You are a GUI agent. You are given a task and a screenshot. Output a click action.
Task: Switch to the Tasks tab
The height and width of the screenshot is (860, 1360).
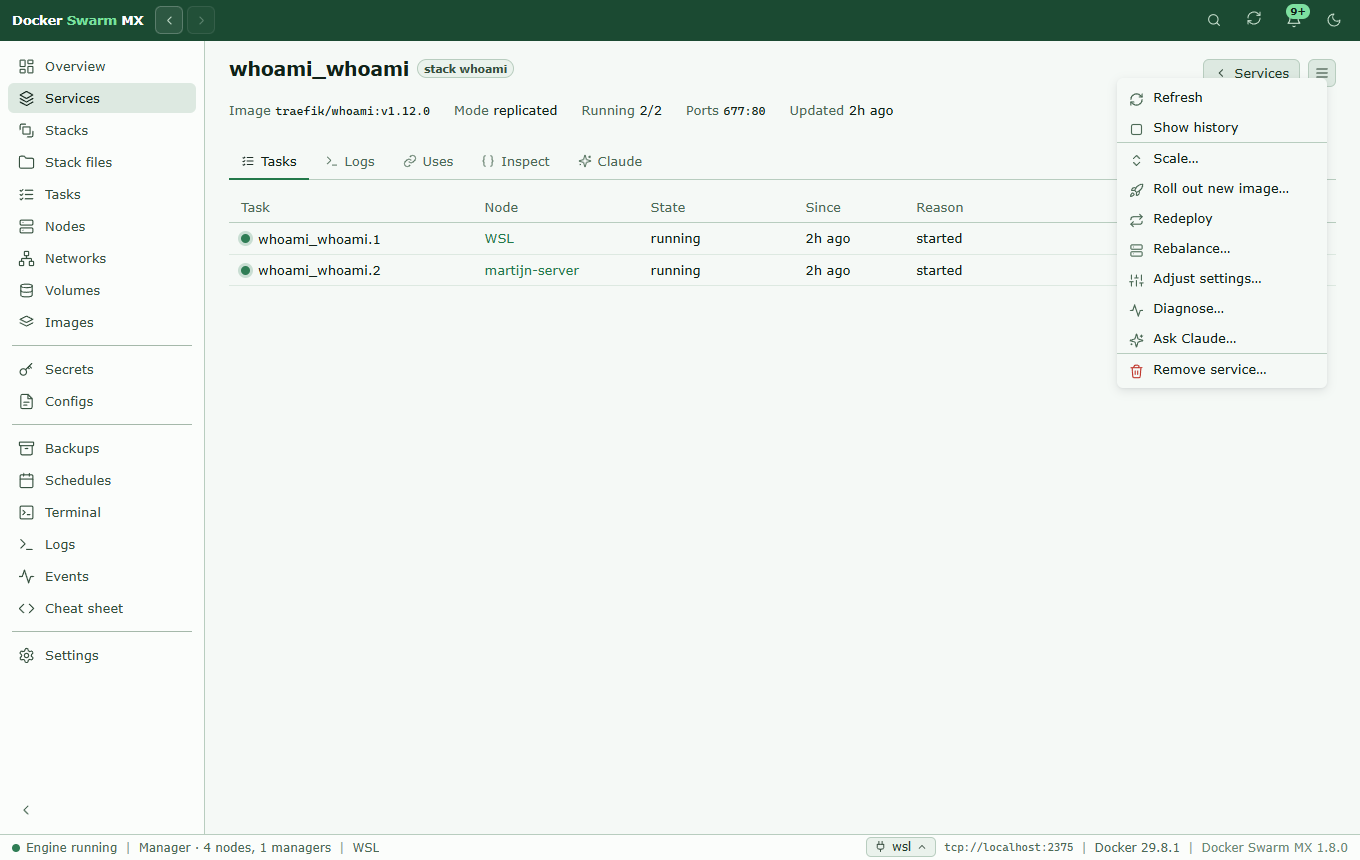pyautogui.click(x=269, y=161)
